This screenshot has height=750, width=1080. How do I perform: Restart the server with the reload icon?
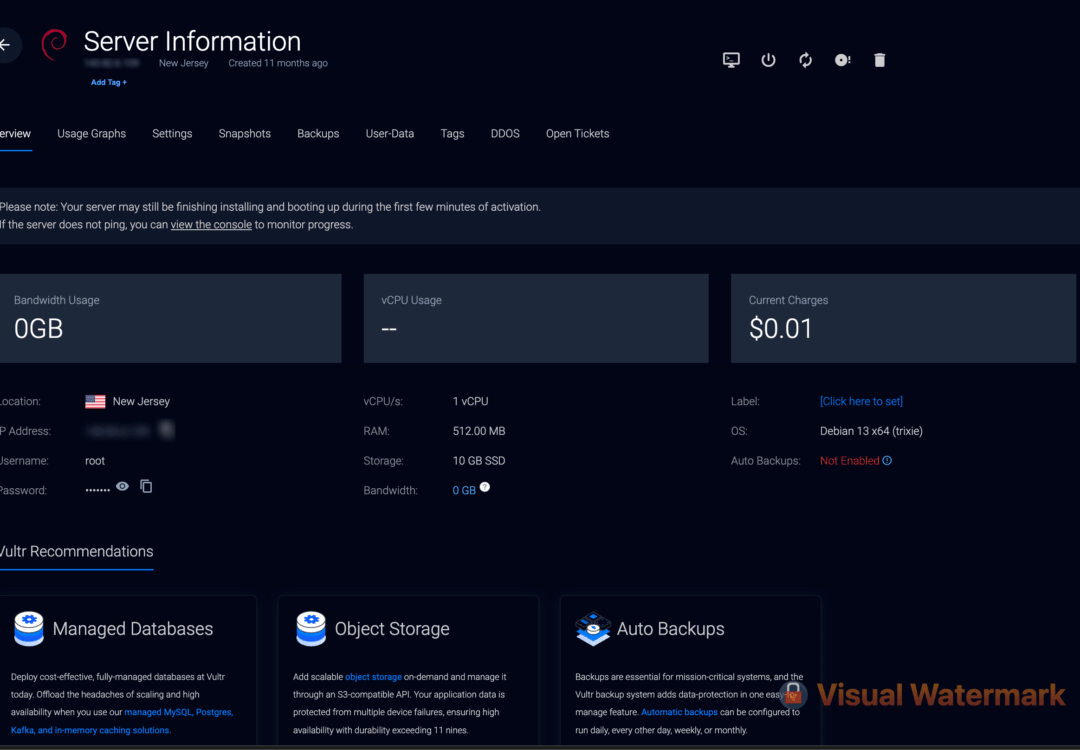[805, 60]
